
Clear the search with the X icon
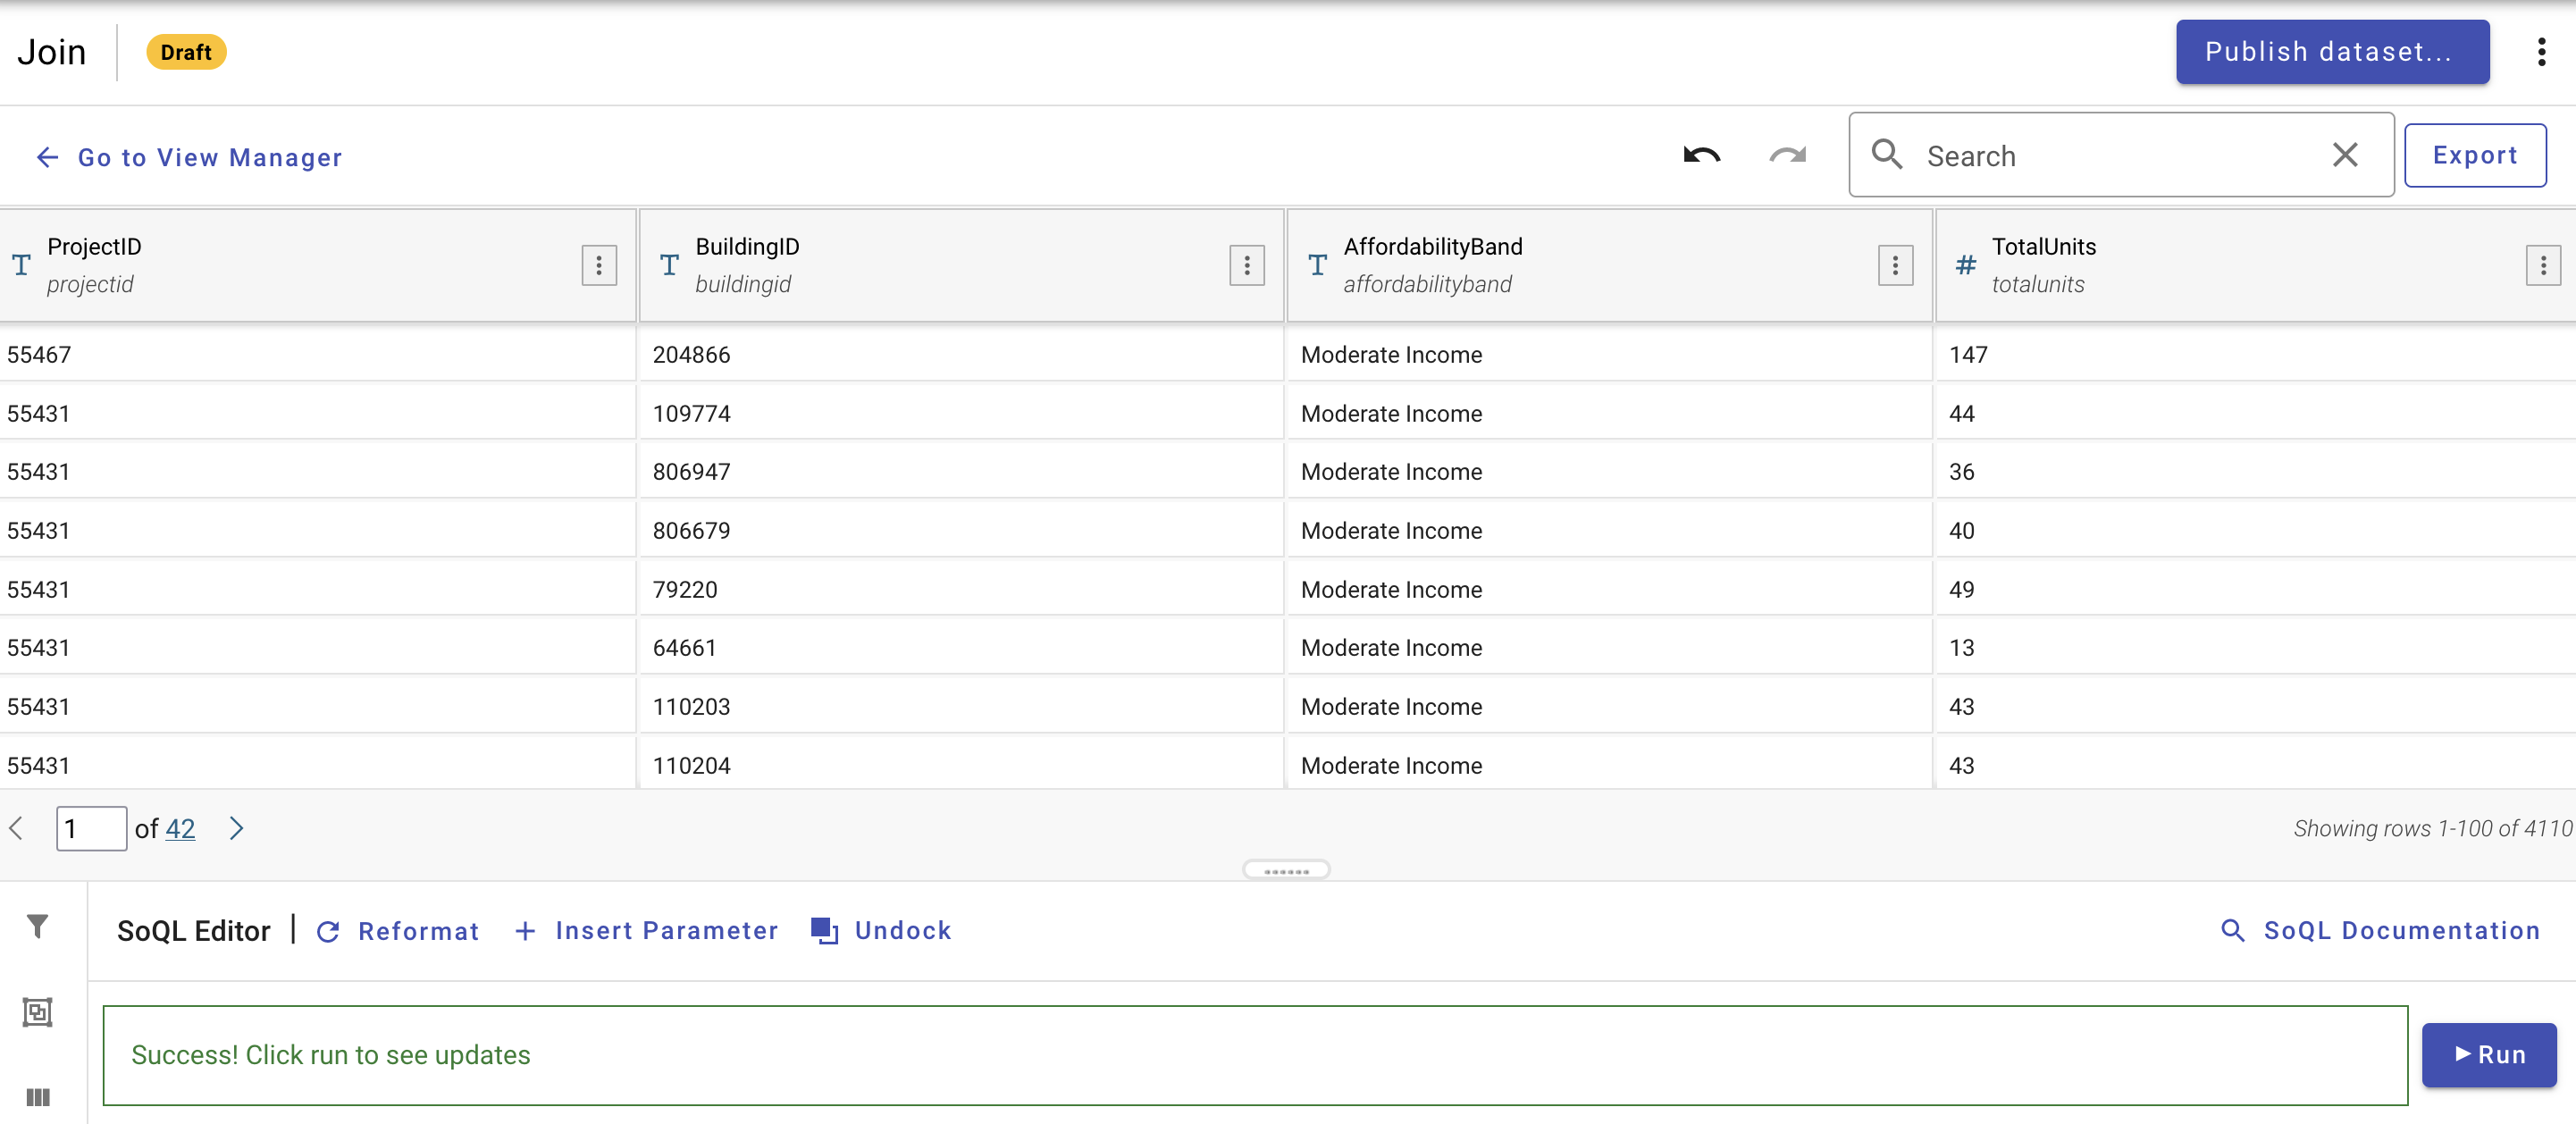tap(2345, 155)
